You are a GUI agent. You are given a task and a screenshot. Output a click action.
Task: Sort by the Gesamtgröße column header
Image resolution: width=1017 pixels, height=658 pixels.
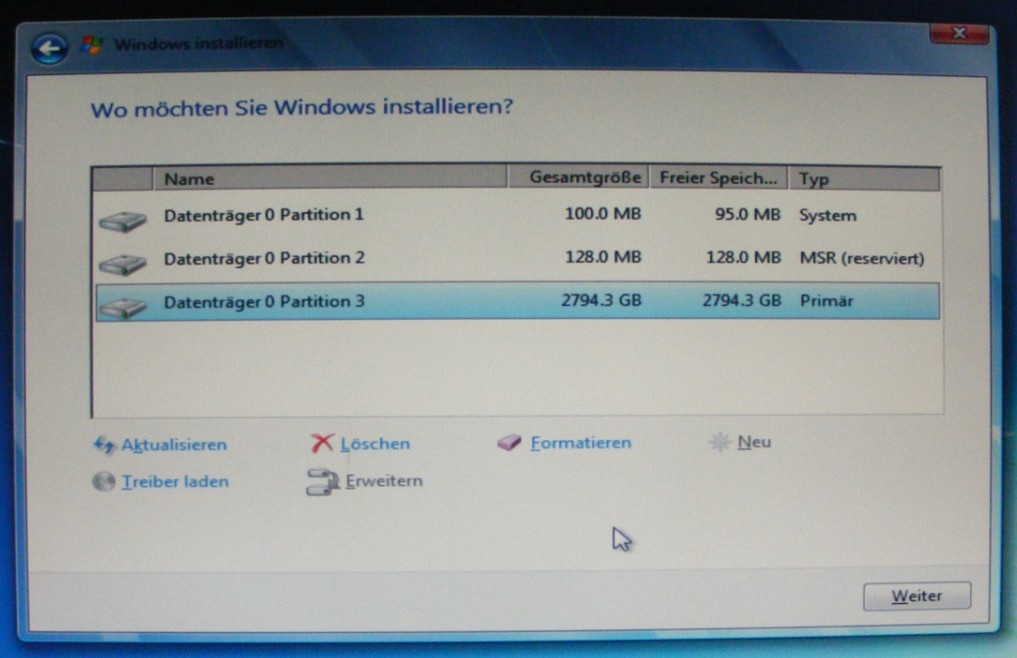point(578,178)
